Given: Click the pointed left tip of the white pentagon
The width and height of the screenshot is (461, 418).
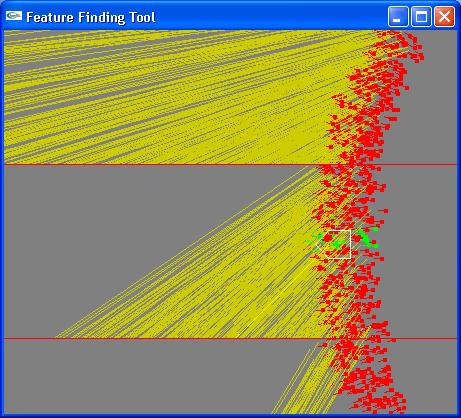Looking at the screenshot, I should [317, 246].
